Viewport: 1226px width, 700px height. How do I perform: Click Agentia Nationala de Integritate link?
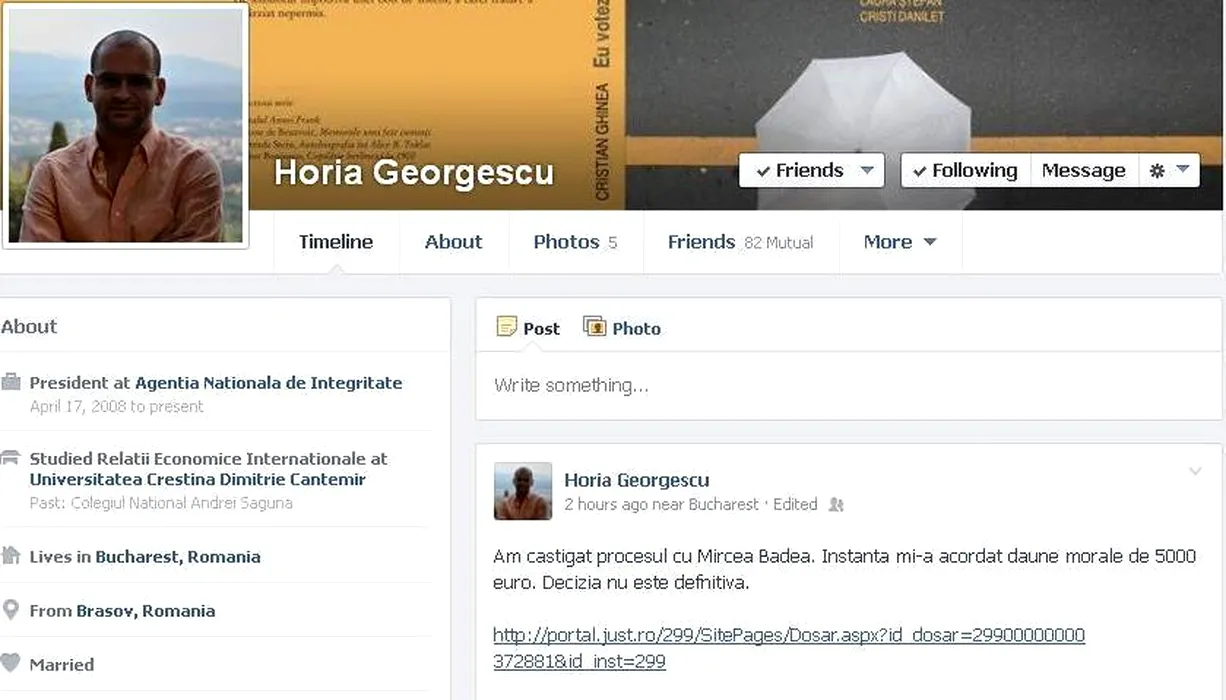(x=268, y=383)
